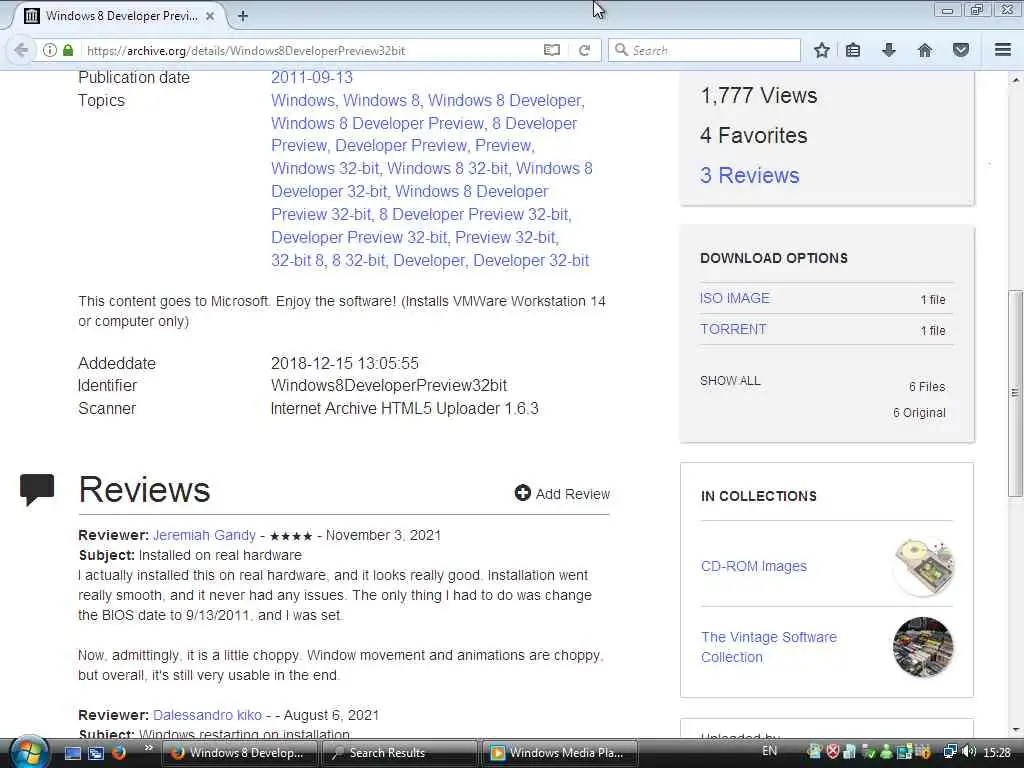
Task: Click SHOW ALL download options
Action: pyautogui.click(x=730, y=381)
